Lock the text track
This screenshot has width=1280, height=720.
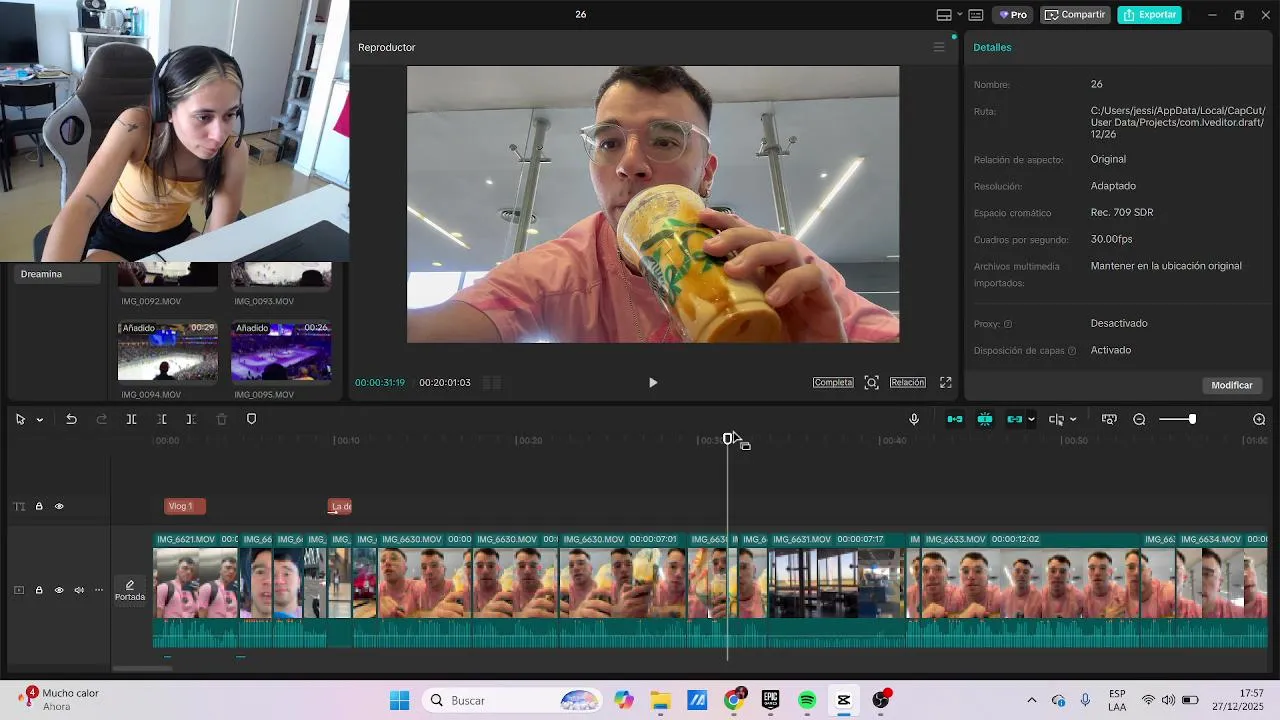[39, 506]
